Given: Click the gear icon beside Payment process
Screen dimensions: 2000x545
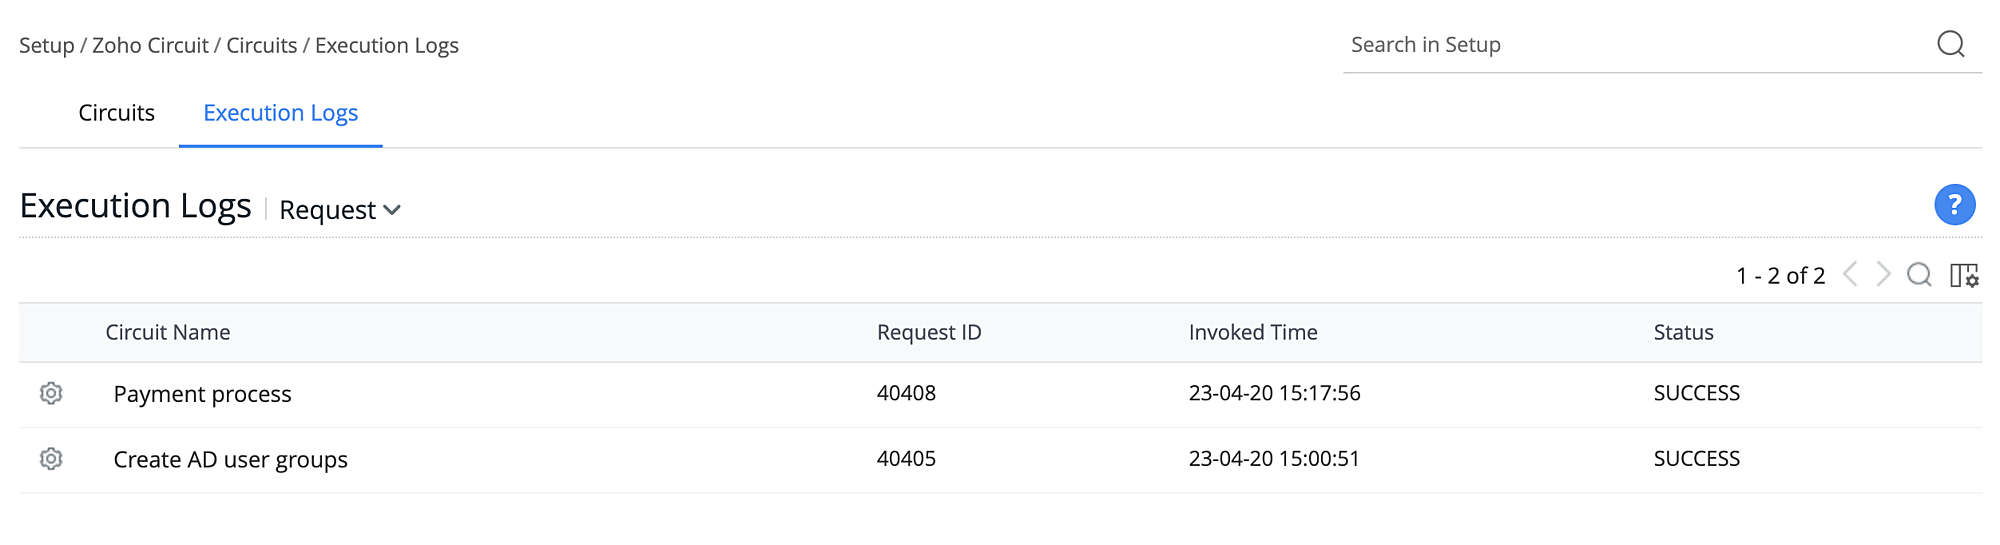Looking at the screenshot, I should [x=51, y=393].
